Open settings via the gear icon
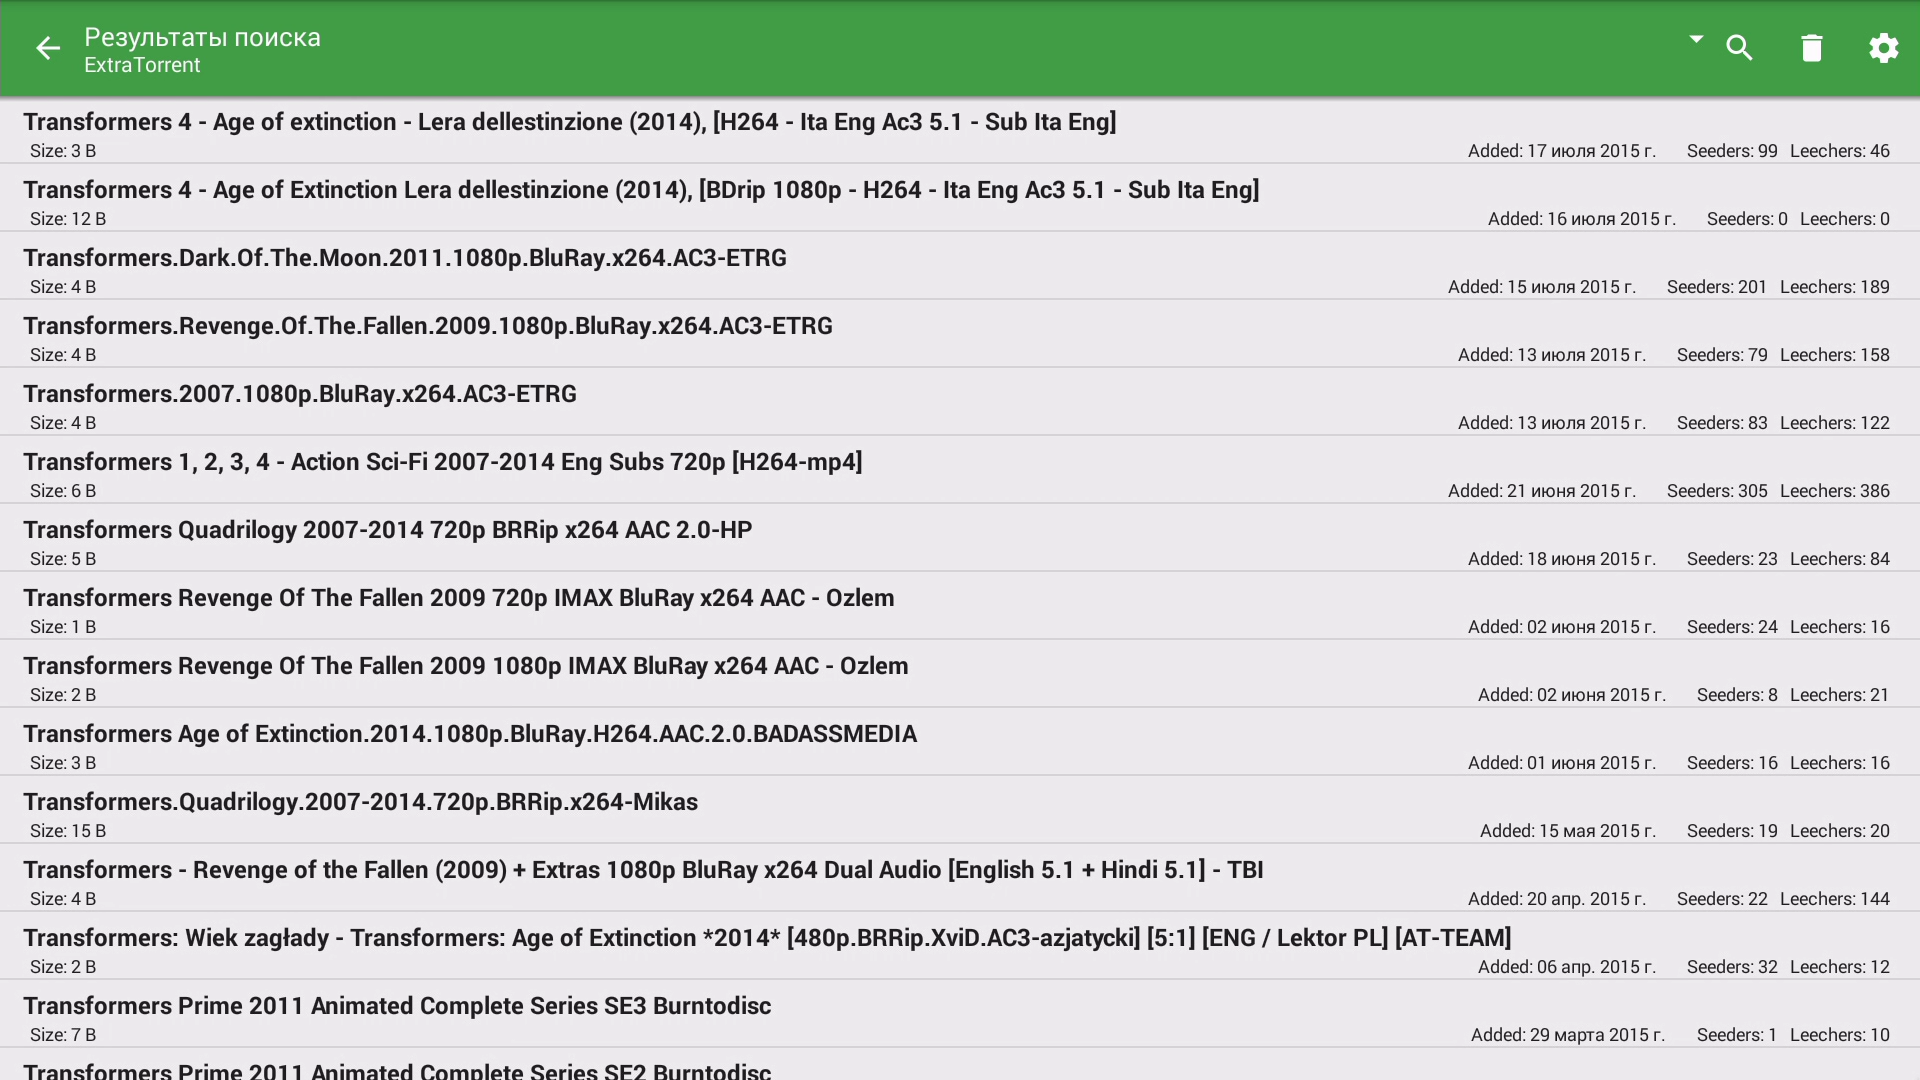 (x=1884, y=48)
